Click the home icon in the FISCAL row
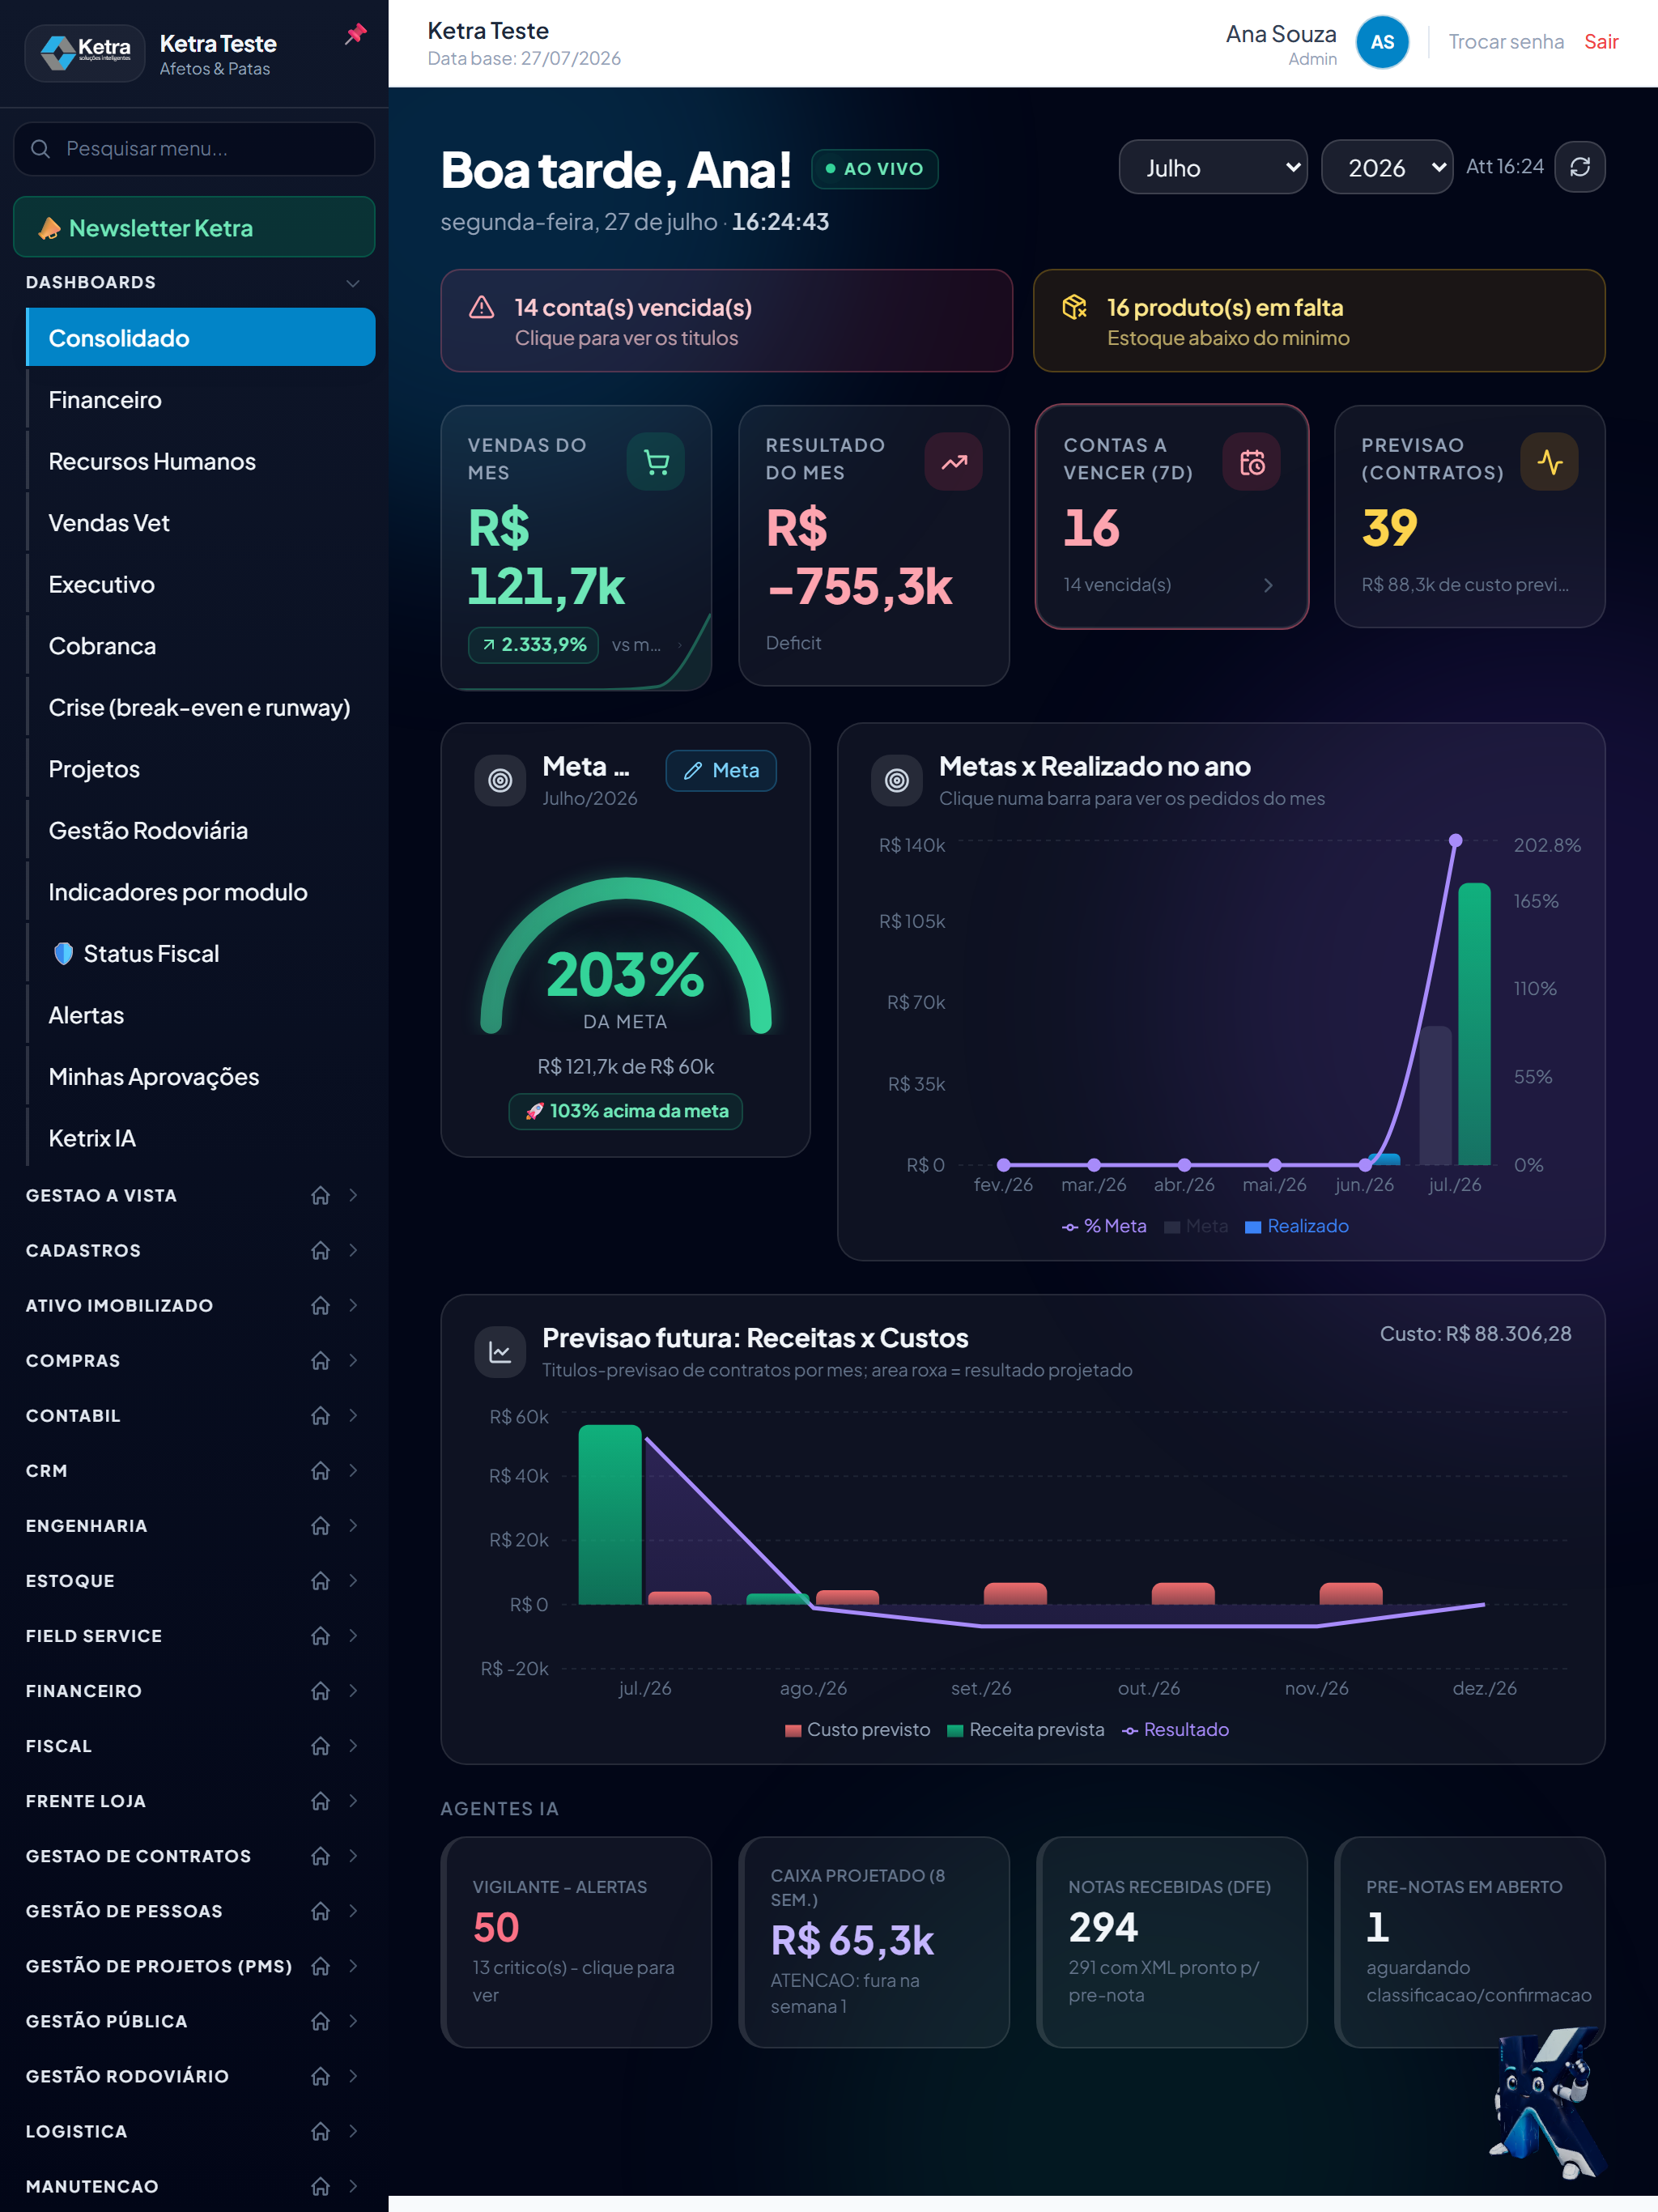Image resolution: width=1658 pixels, height=2212 pixels. (320, 1746)
